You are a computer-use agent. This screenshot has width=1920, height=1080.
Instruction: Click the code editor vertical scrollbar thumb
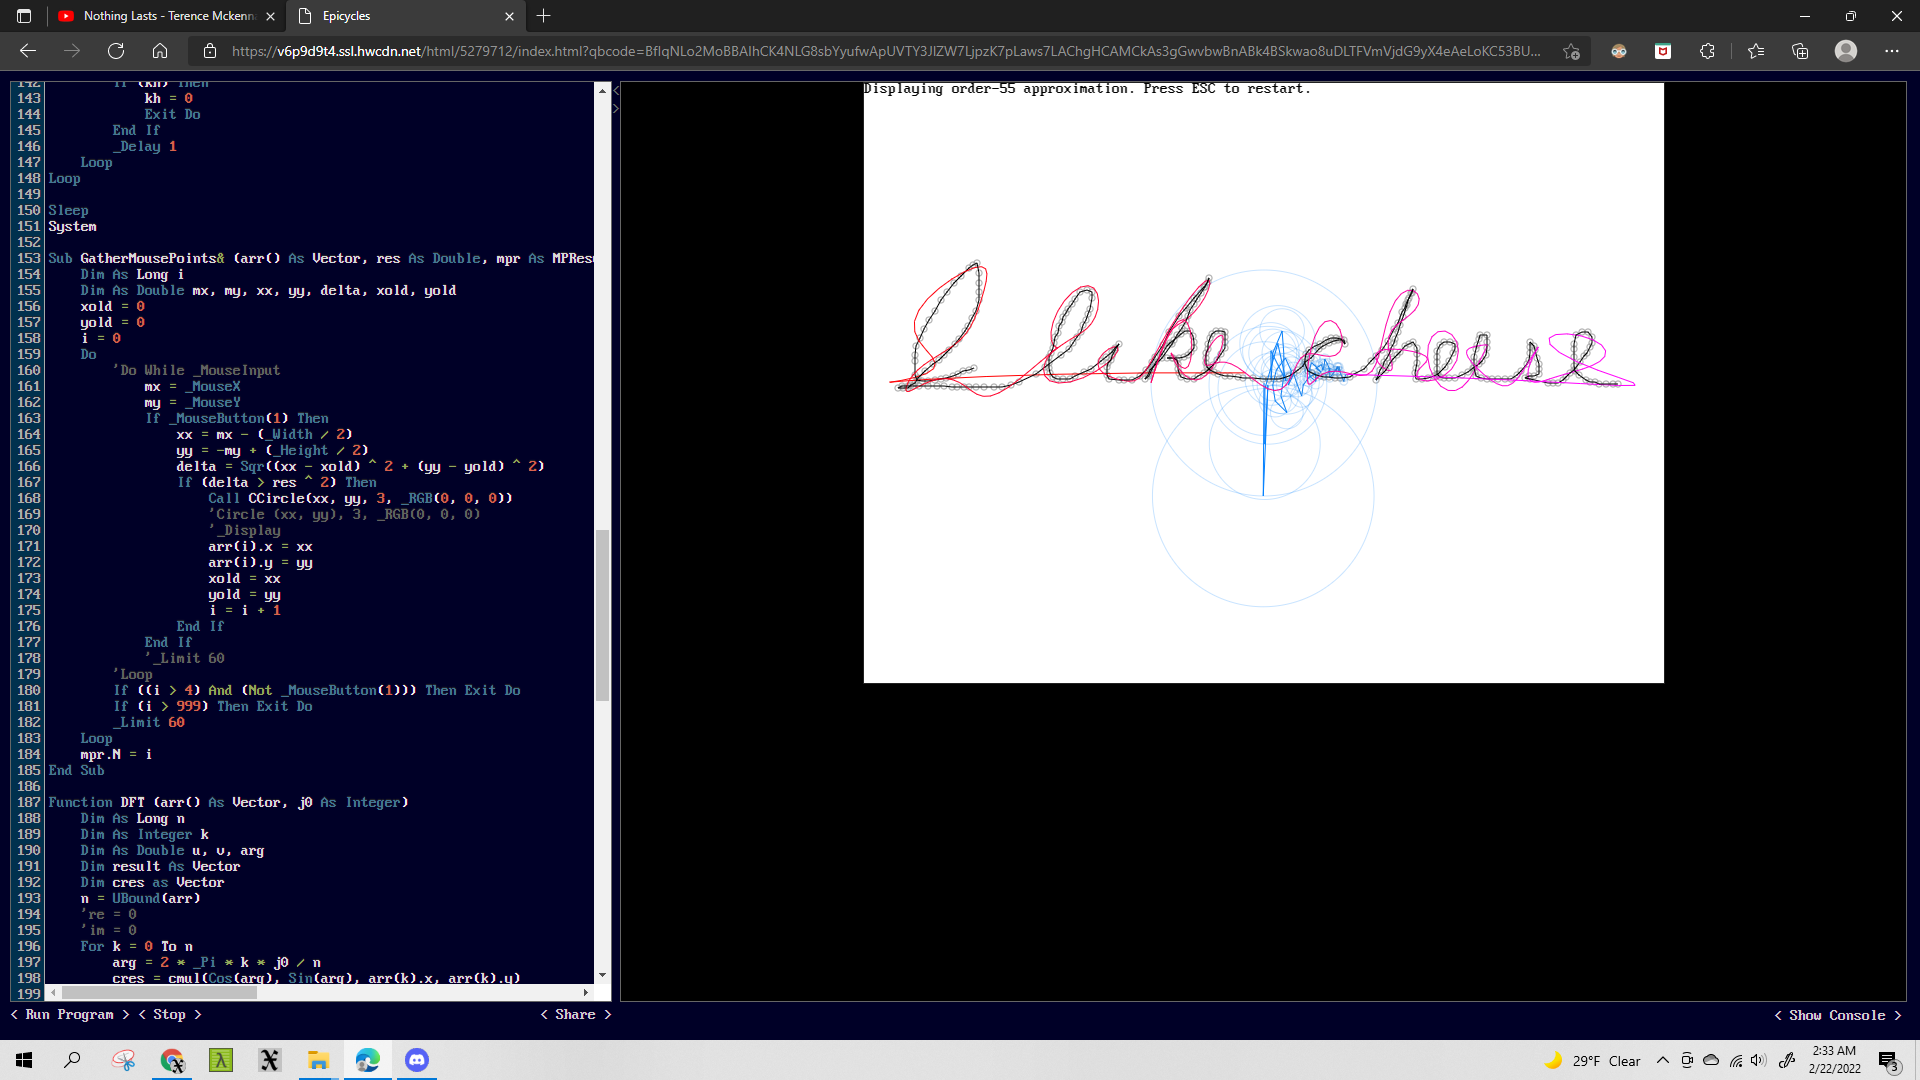coord(602,615)
